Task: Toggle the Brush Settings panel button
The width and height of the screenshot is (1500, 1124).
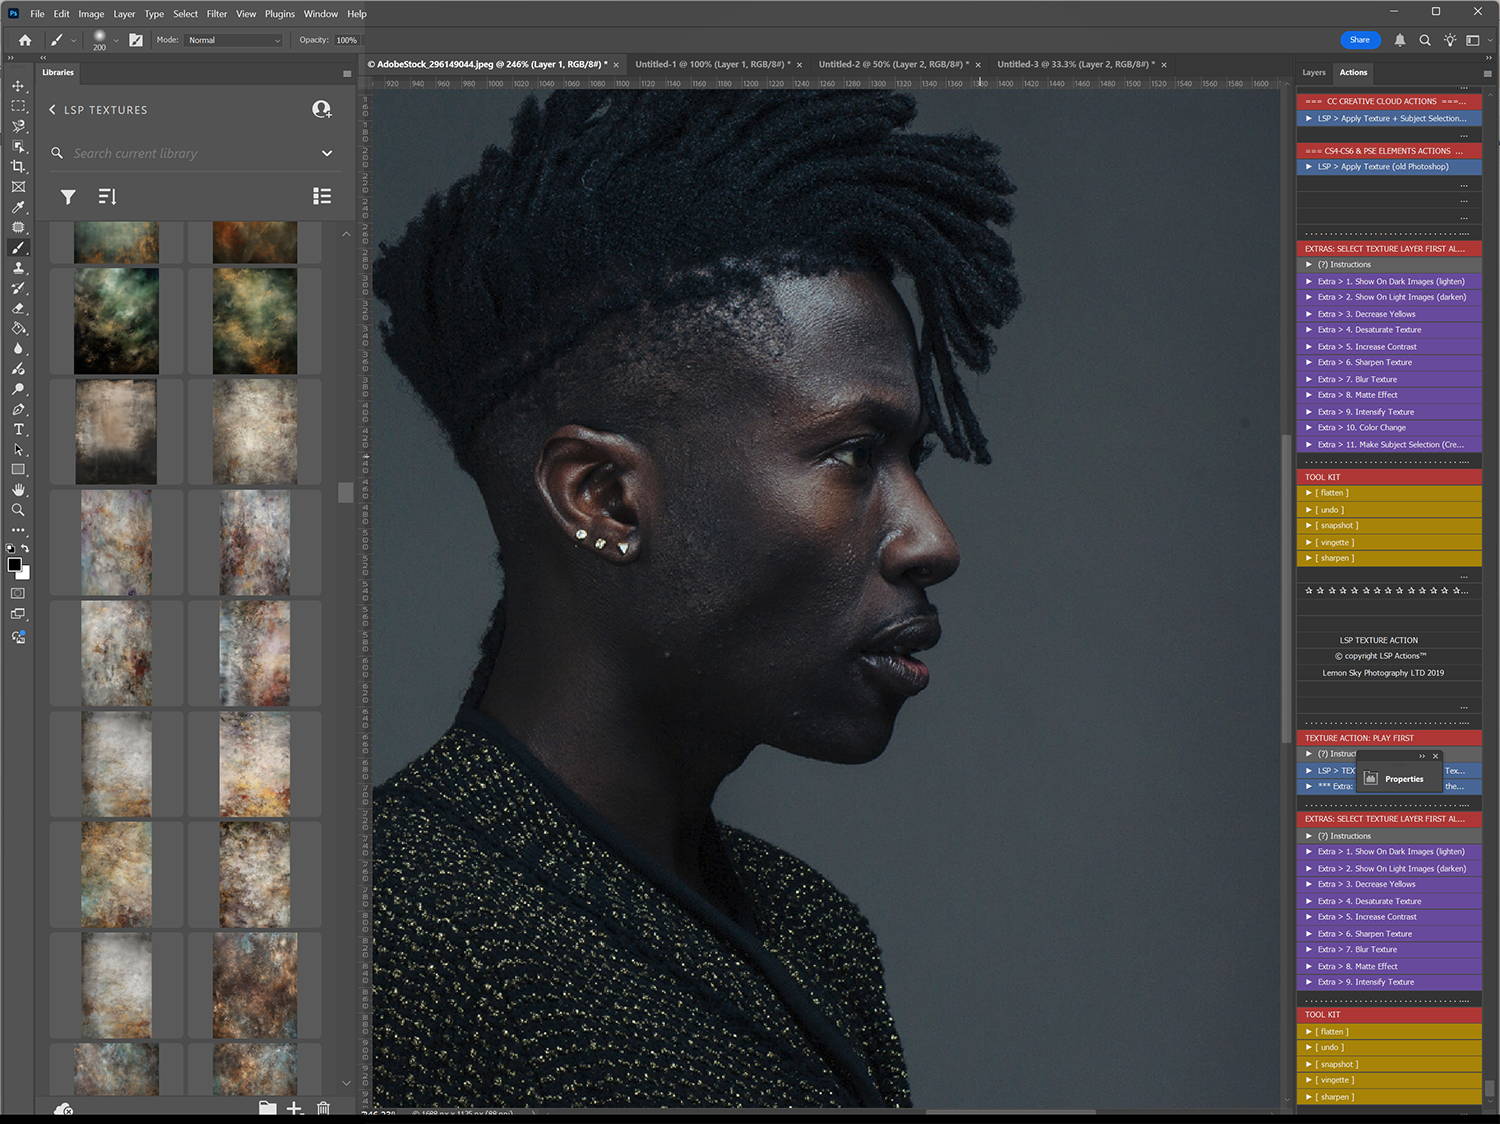Action: click(136, 40)
